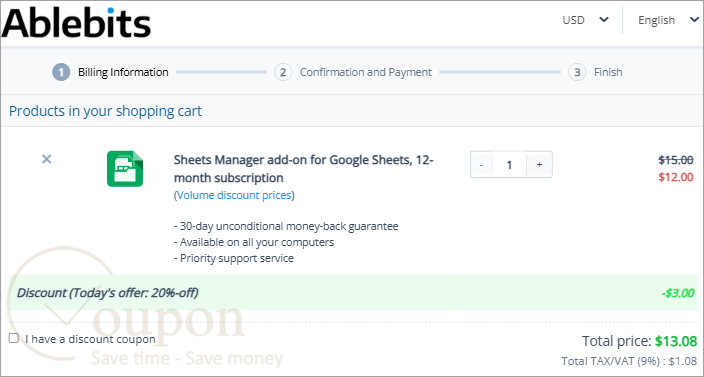Click the "Priority support service" line
The width and height of the screenshot is (704, 377).
(233, 259)
